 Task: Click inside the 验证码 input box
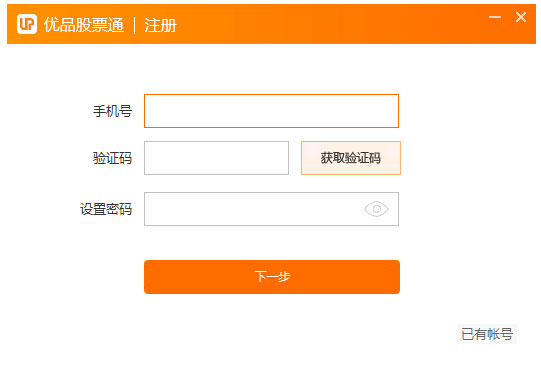click(216, 158)
